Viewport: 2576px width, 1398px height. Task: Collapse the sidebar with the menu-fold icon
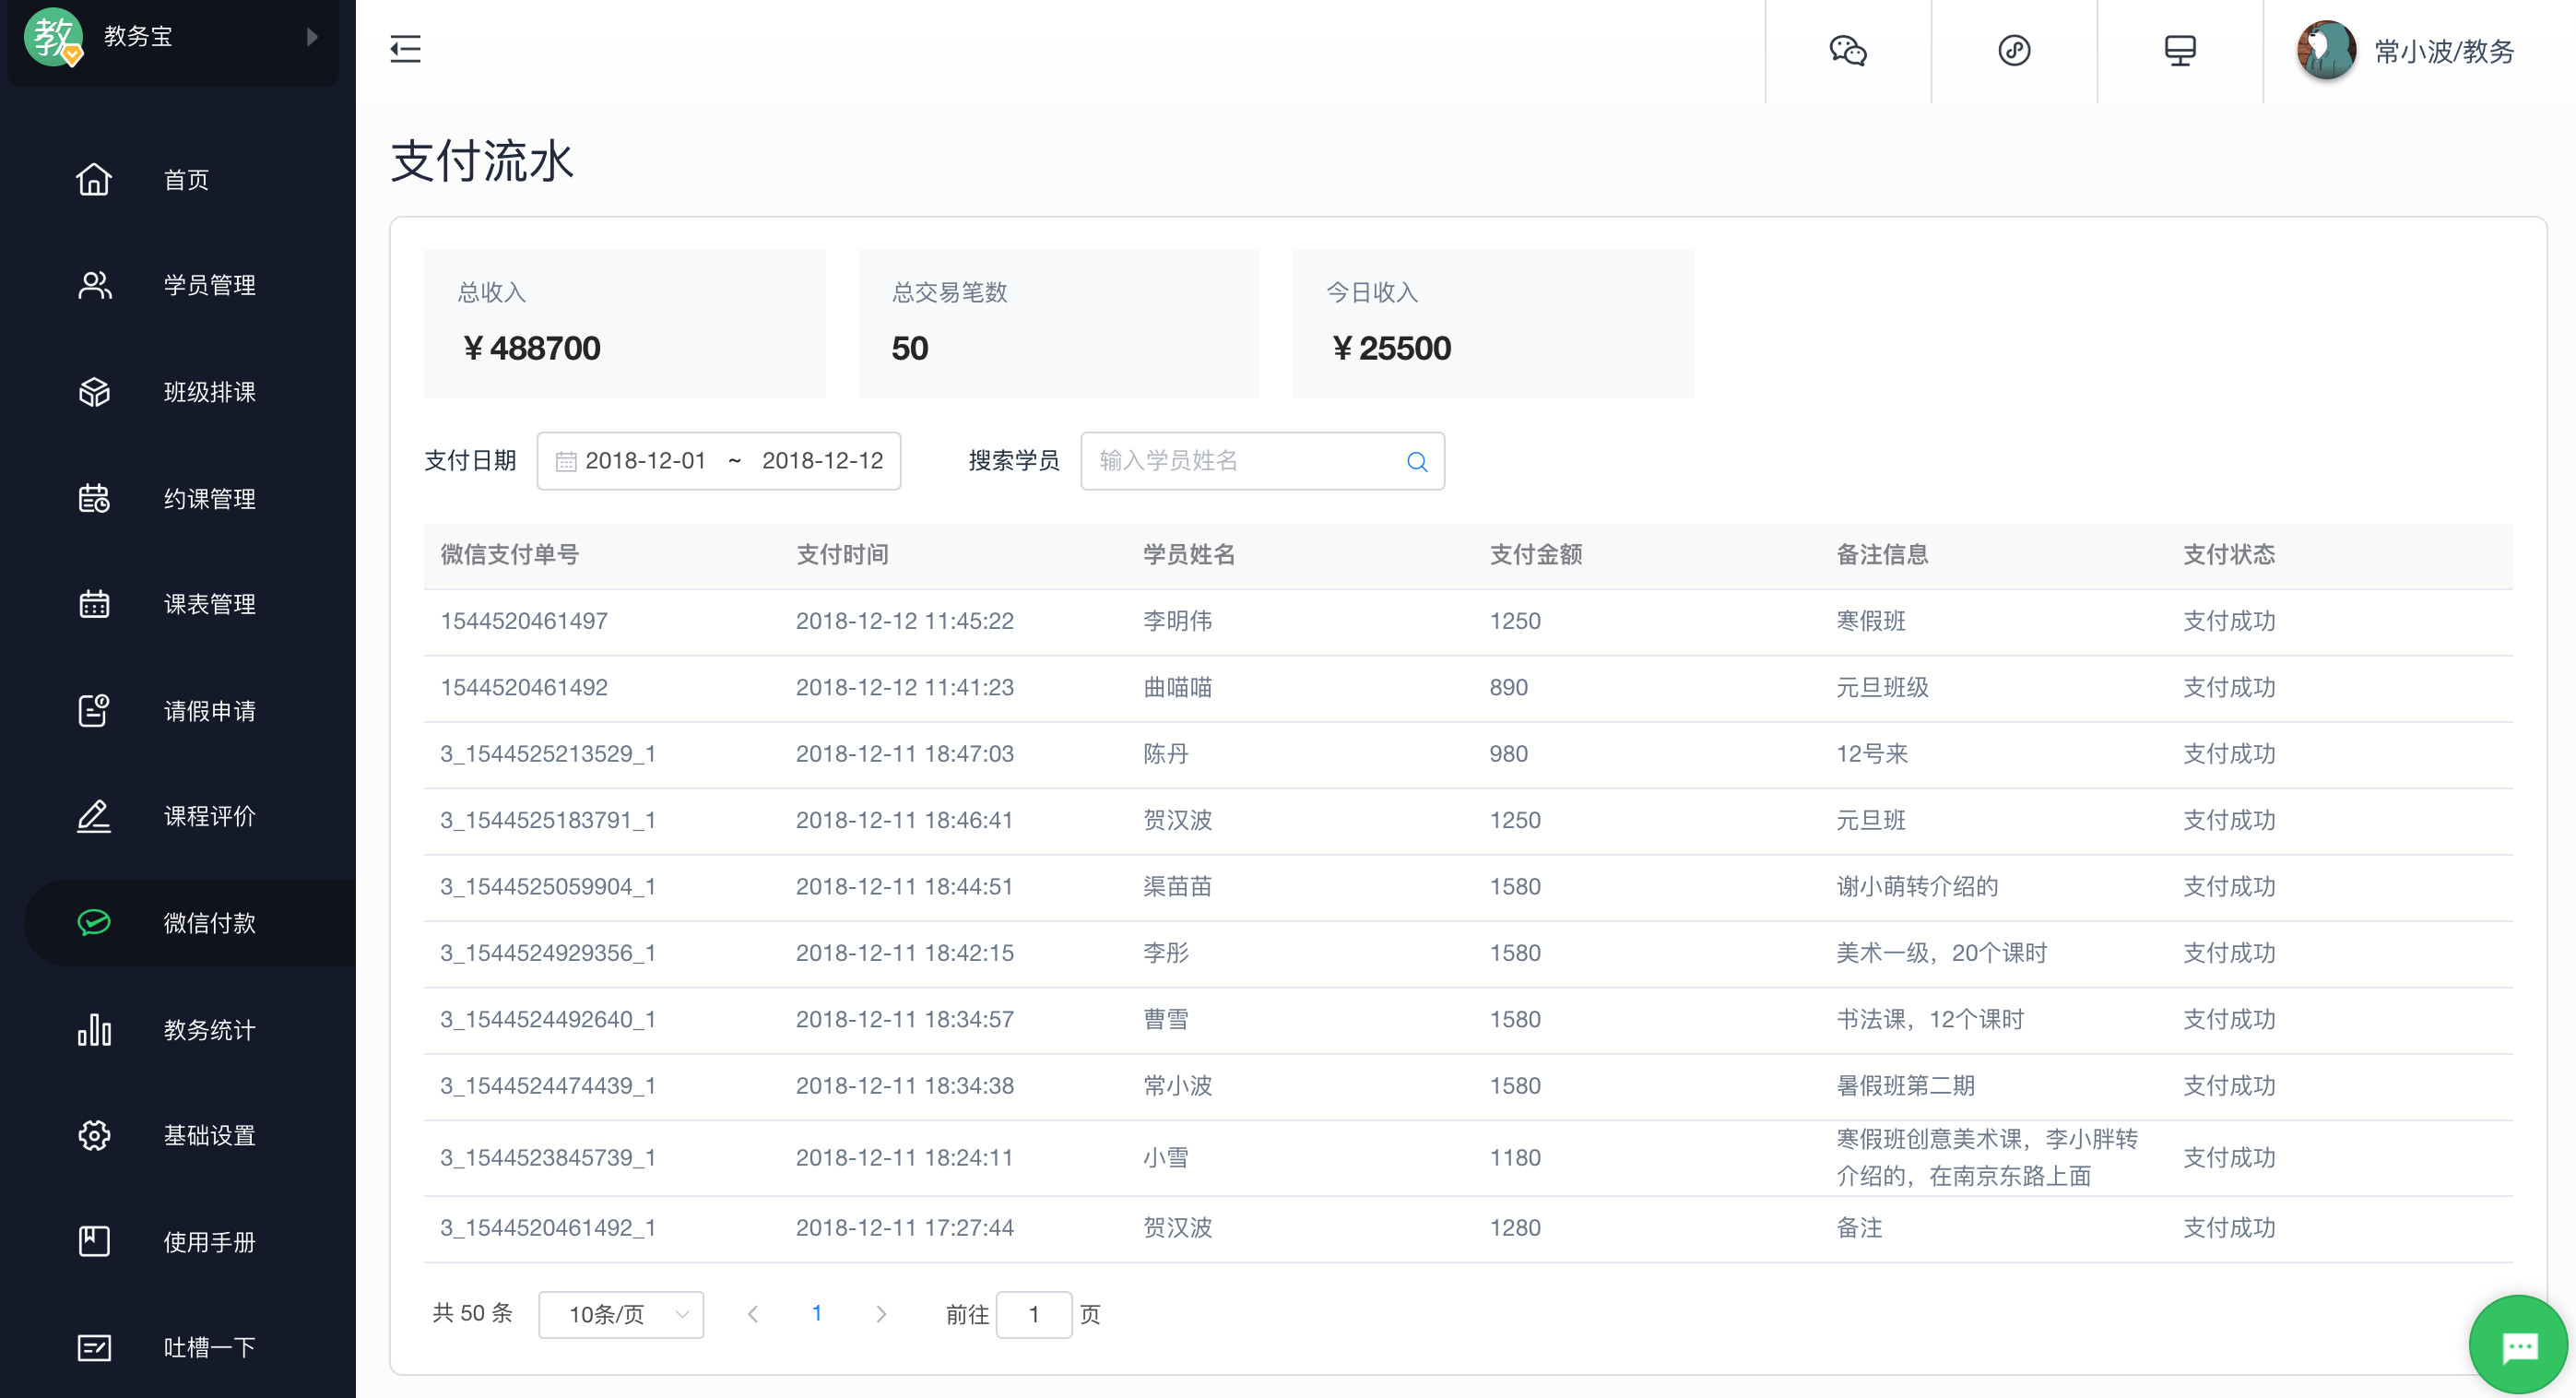pyautogui.click(x=405, y=49)
